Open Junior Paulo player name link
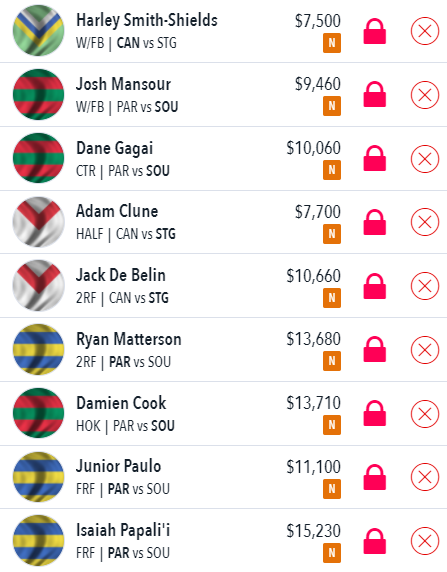447x572 pixels. click(x=119, y=466)
